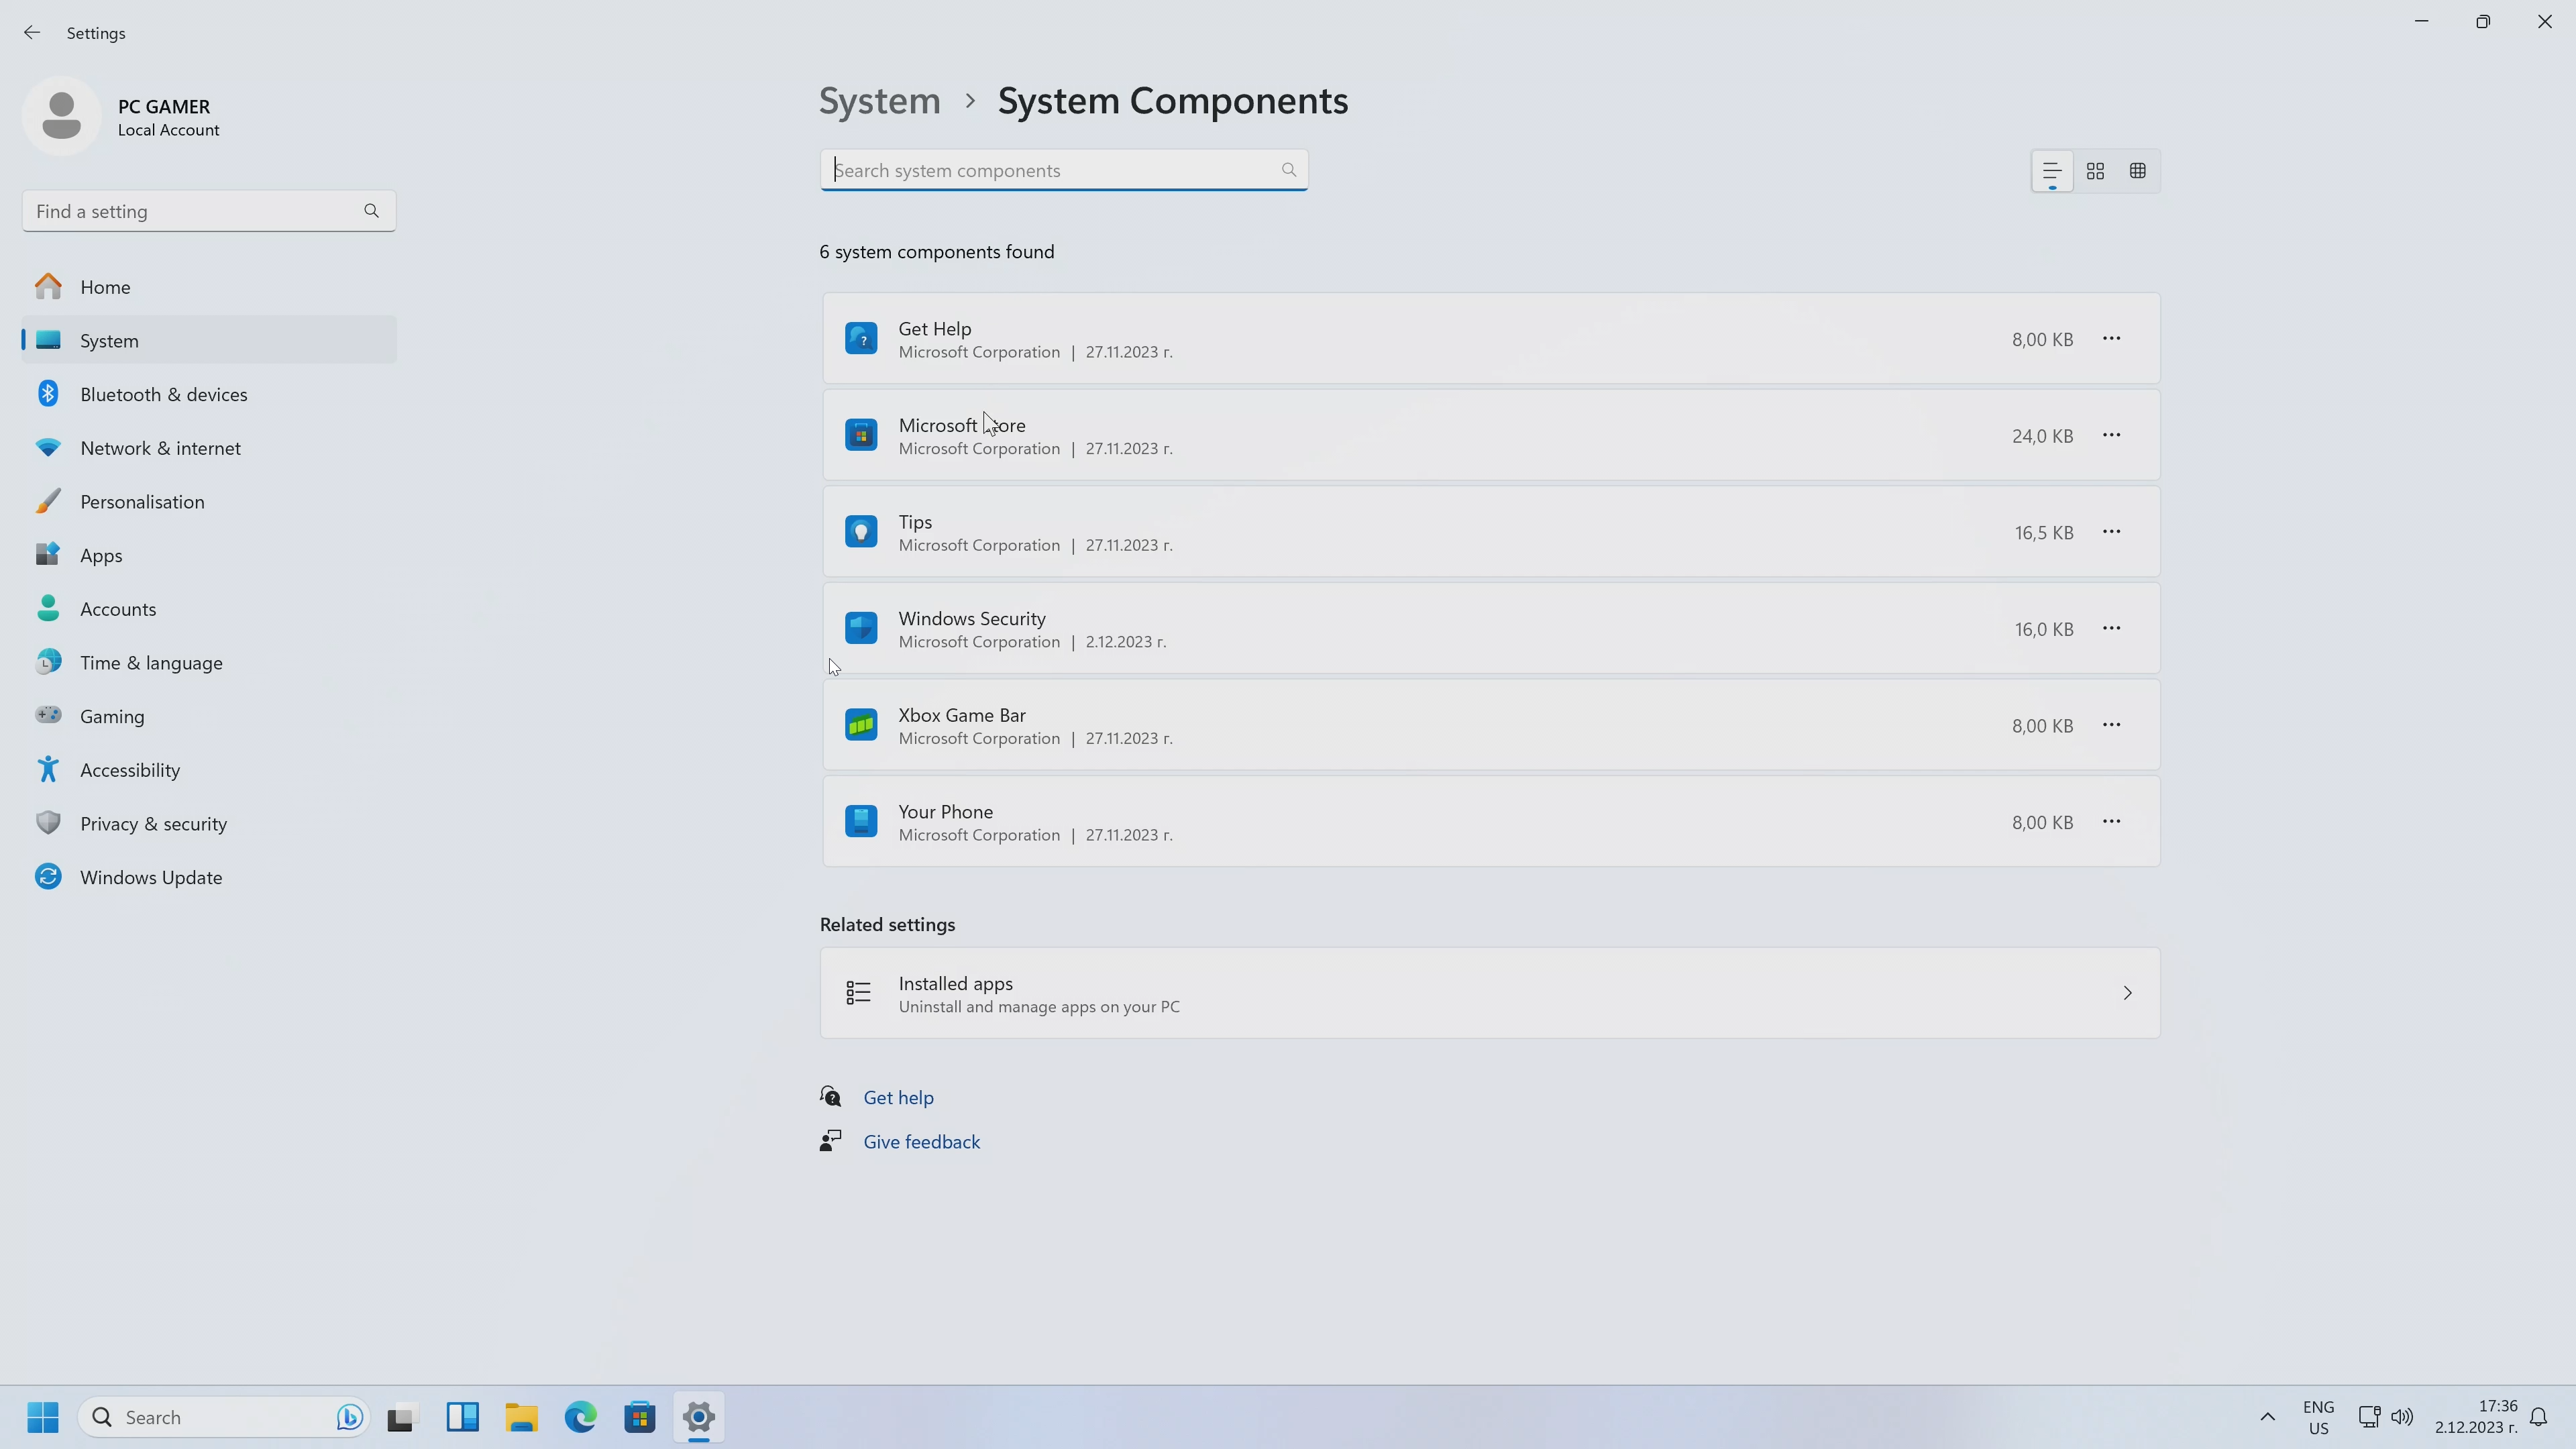Open Network & internet settings
Screen dimensions: 2576x1449
tap(209, 448)
